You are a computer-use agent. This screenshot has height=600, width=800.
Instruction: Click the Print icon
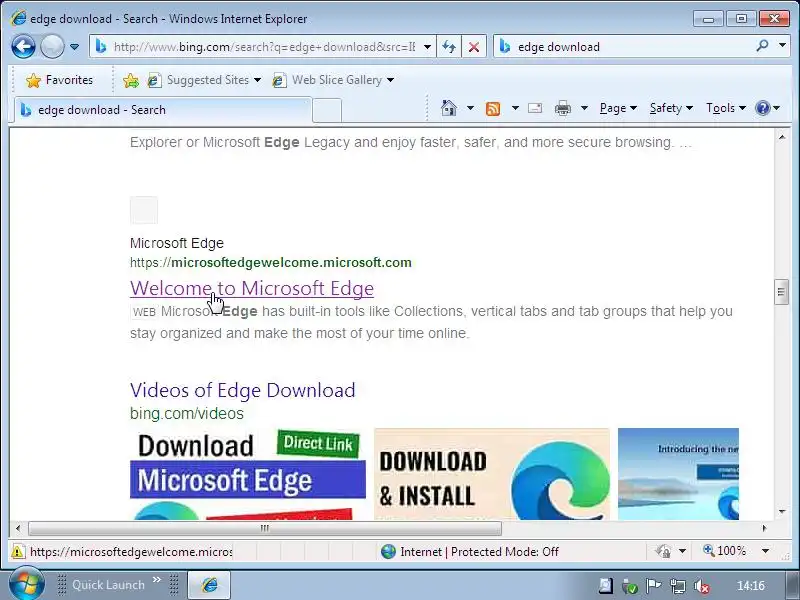pyautogui.click(x=563, y=108)
